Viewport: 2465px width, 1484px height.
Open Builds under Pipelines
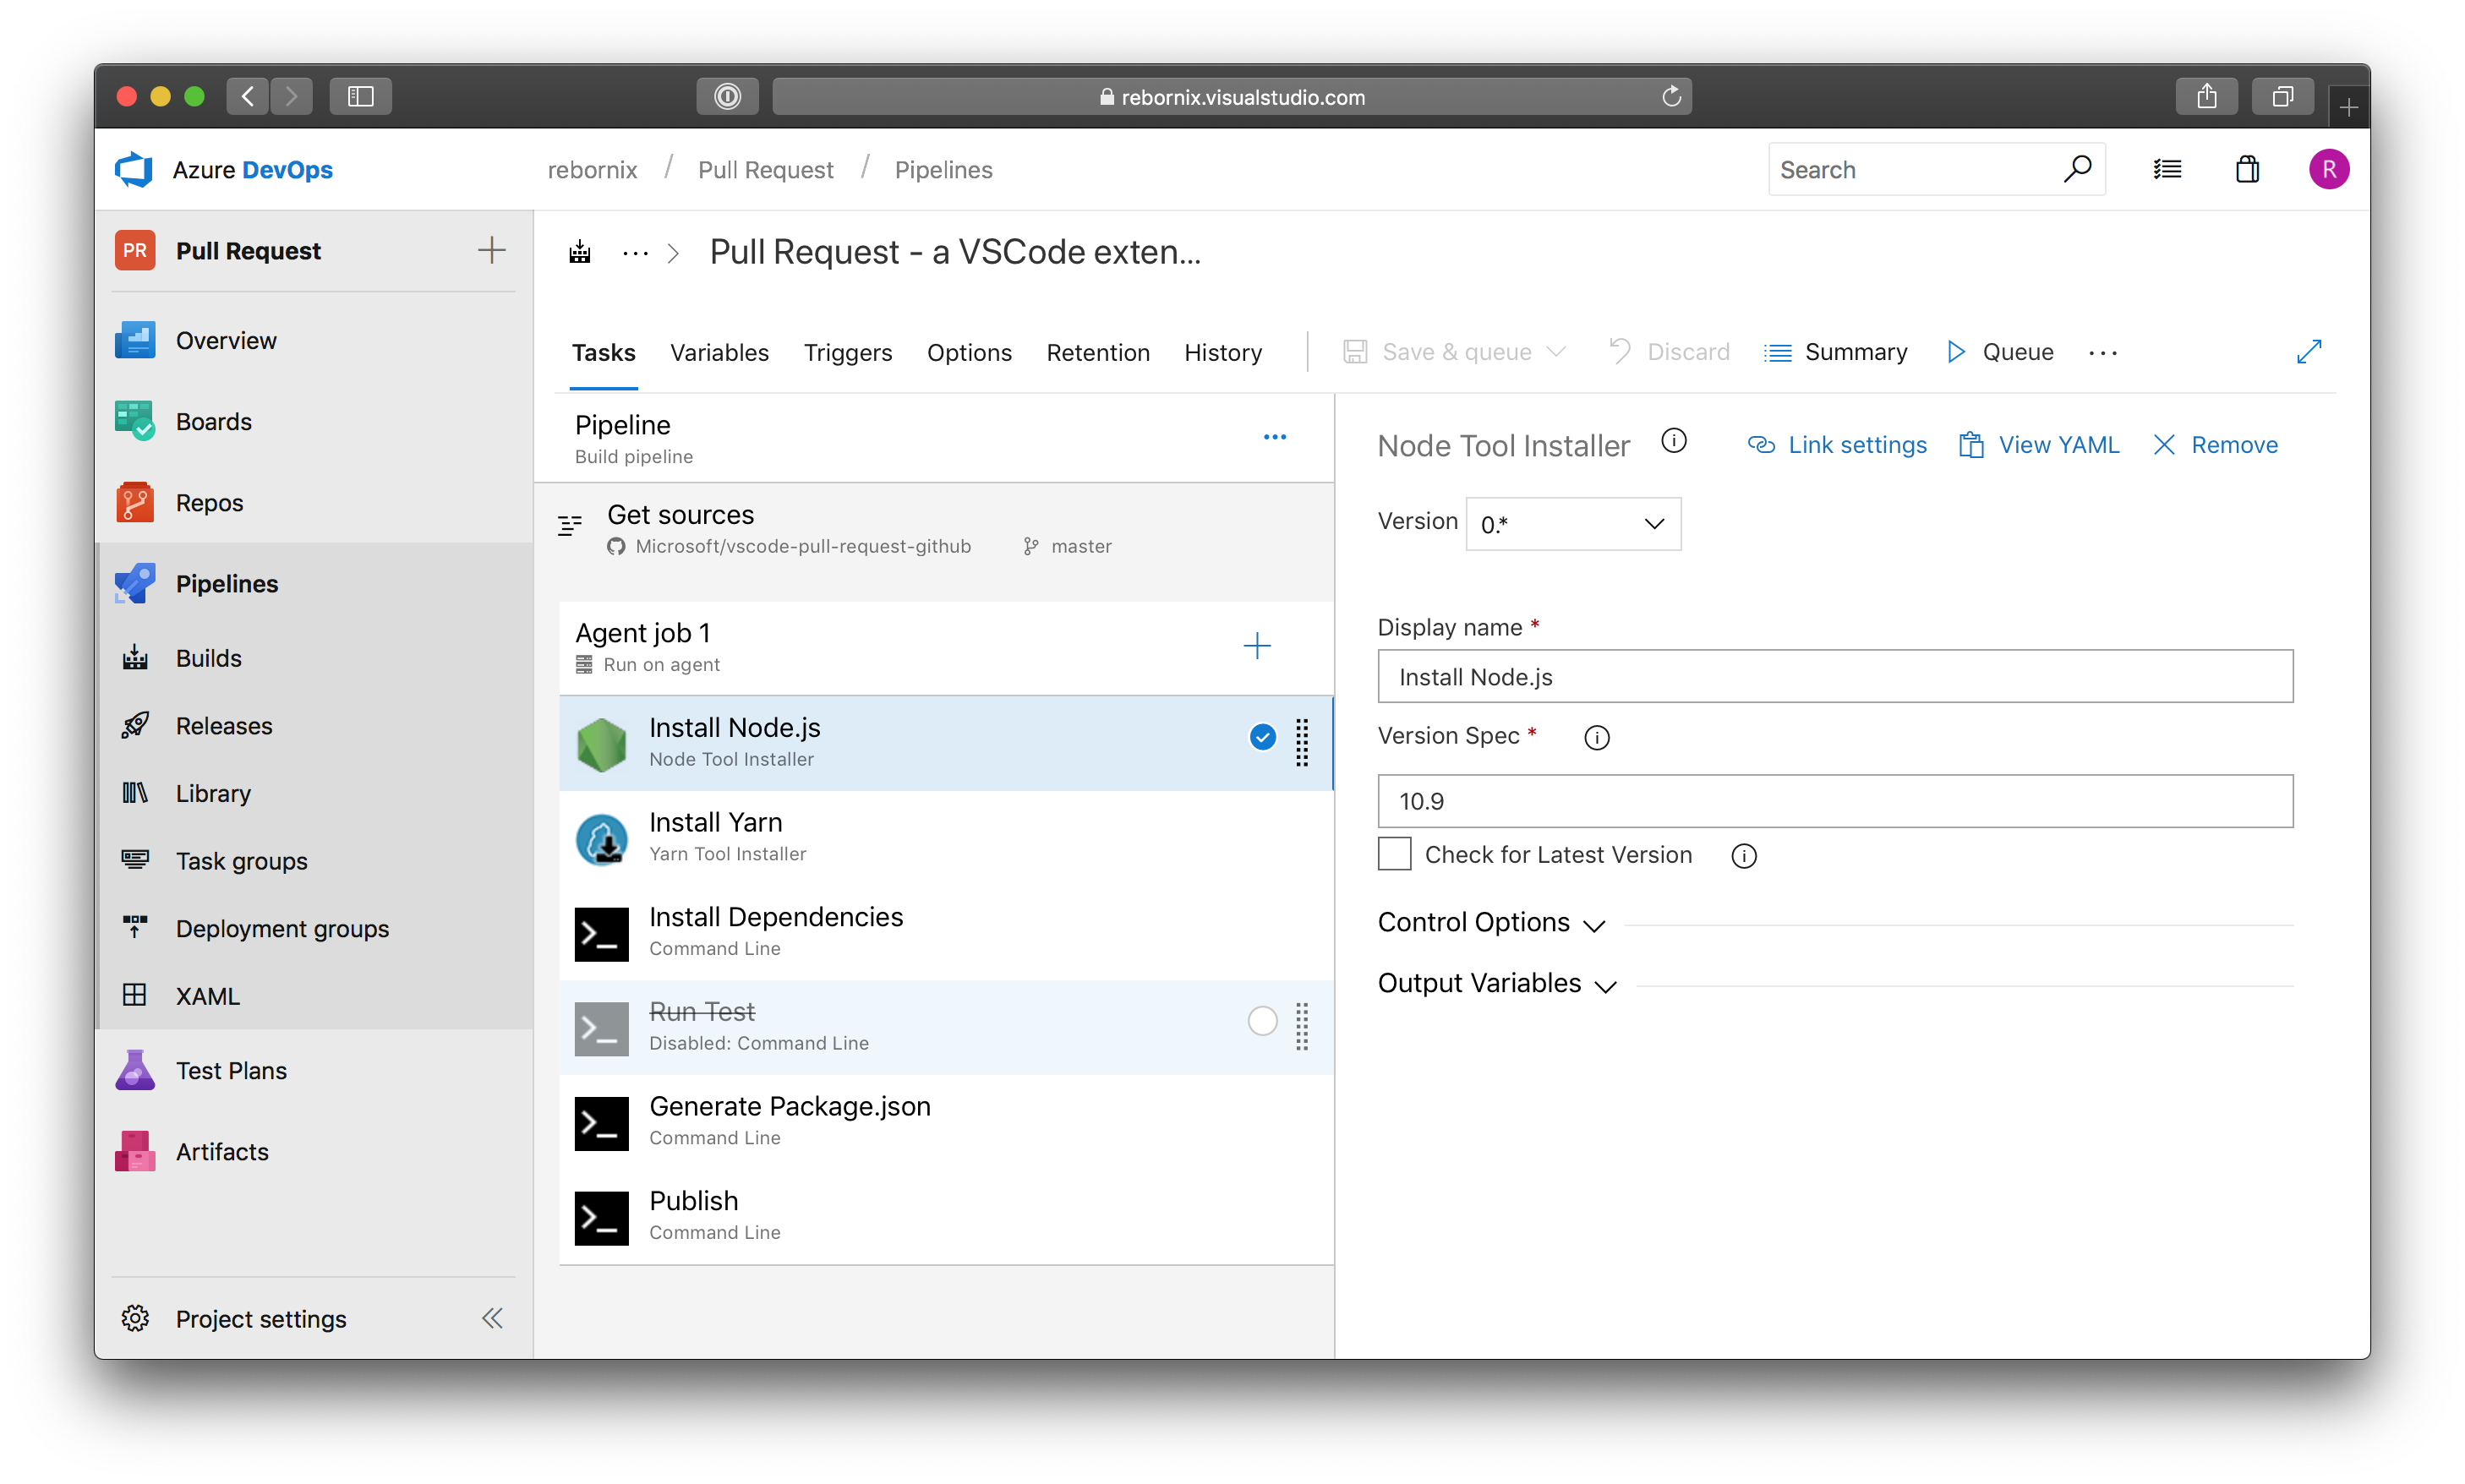(x=208, y=658)
